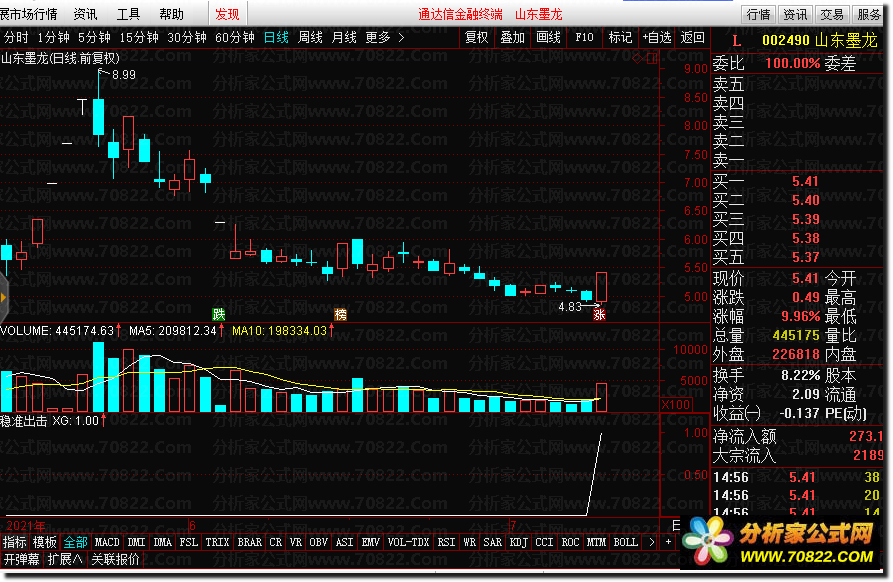Image resolution: width=893 pixels, height=582 pixels.
Task: Select the 日线 daily chart tab
Action: pos(276,38)
